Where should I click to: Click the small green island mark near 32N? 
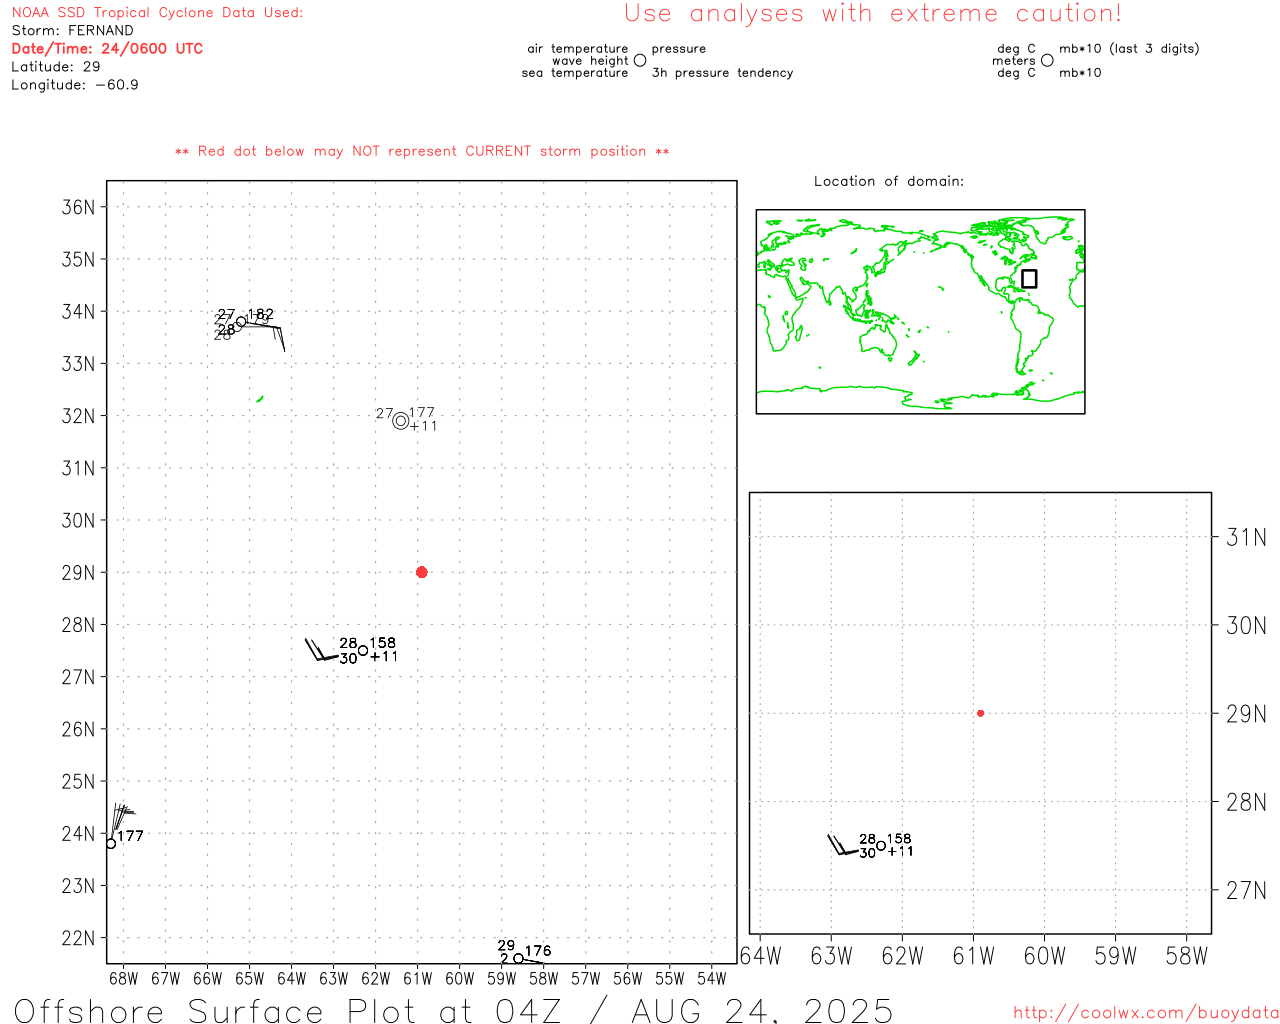click(260, 398)
